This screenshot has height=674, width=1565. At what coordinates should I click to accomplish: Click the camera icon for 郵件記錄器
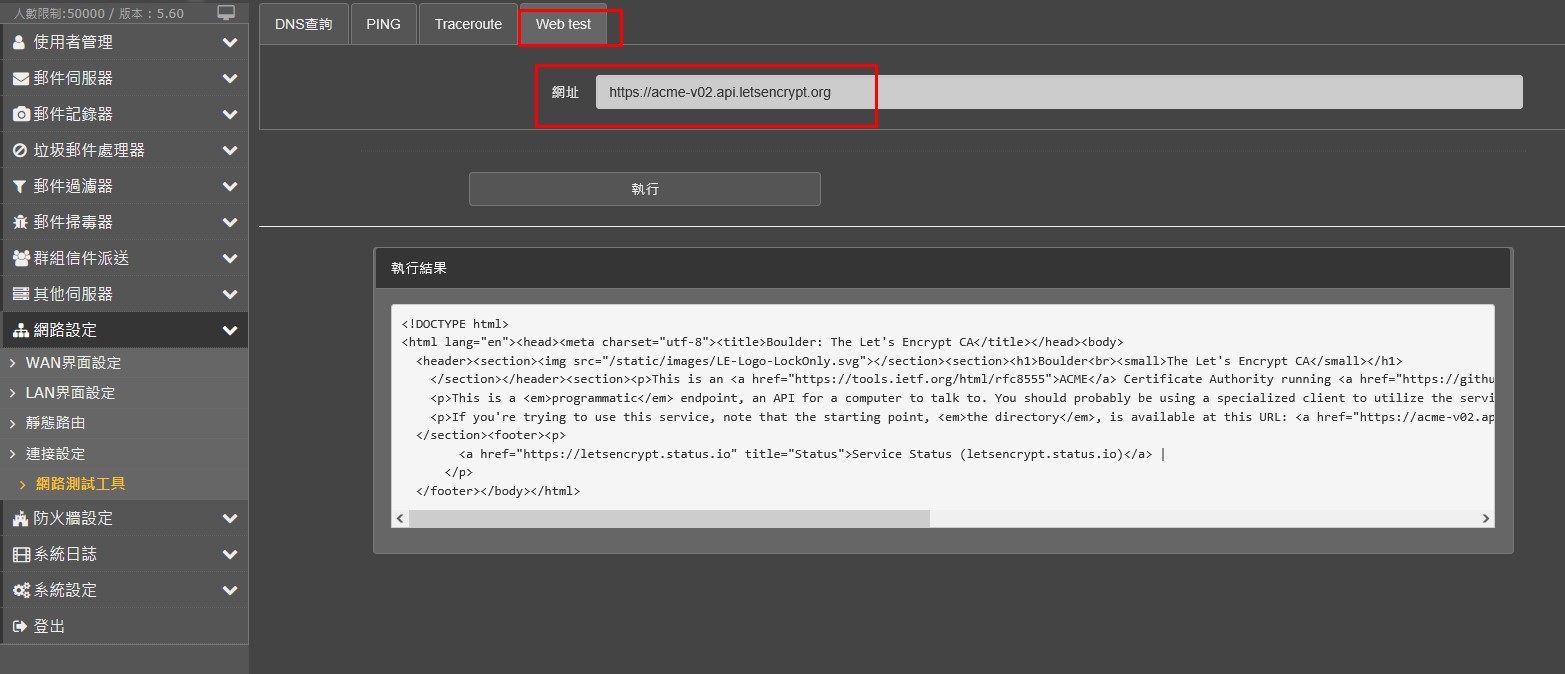point(20,114)
